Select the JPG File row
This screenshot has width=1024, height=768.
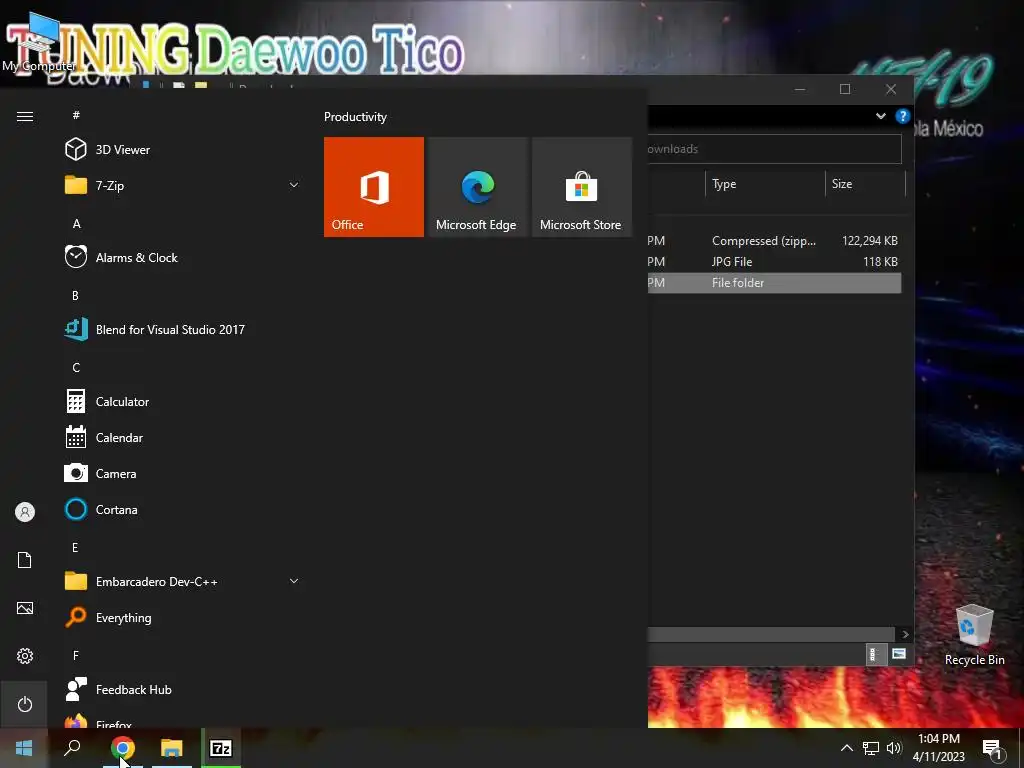tap(775, 261)
